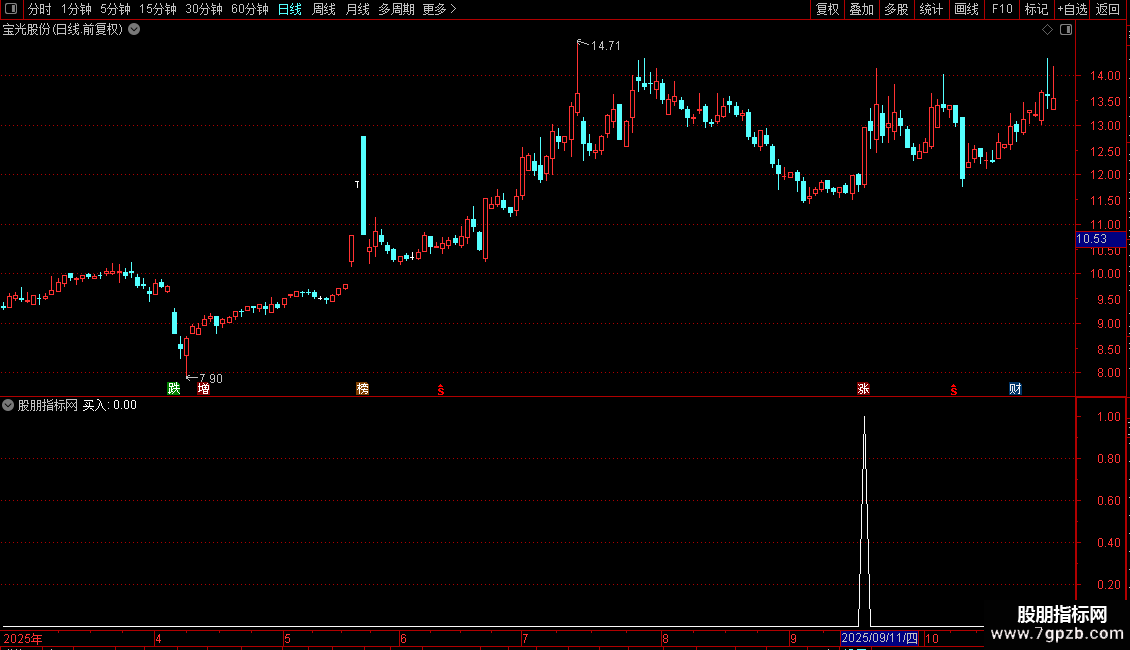1130x650 pixels.
Task: Click the blue 财 event marker
Action: coord(1015,388)
